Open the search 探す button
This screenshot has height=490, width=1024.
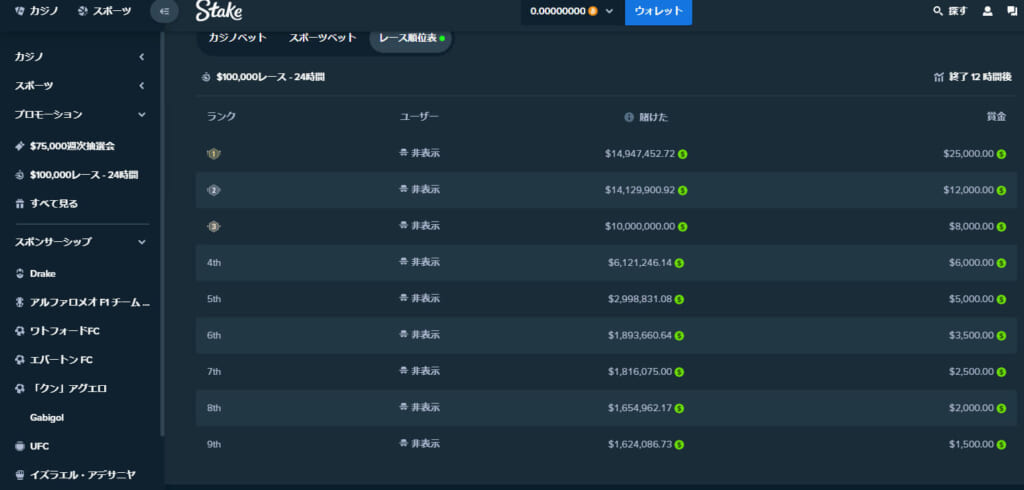[x=950, y=11]
